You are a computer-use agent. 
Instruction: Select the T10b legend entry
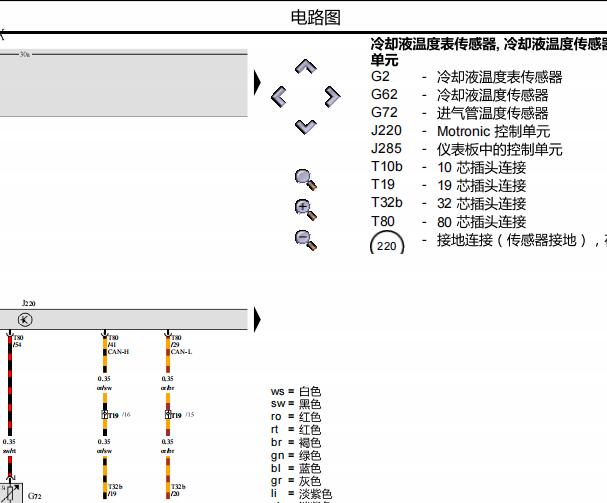coord(448,167)
